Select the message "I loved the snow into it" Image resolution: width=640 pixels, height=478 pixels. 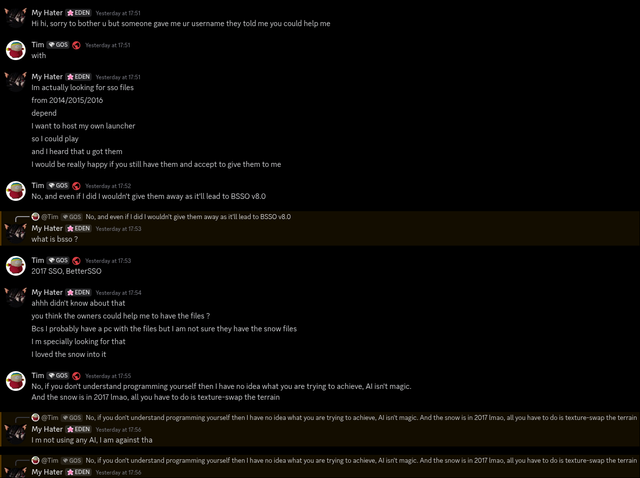click(x=69, y=354)
